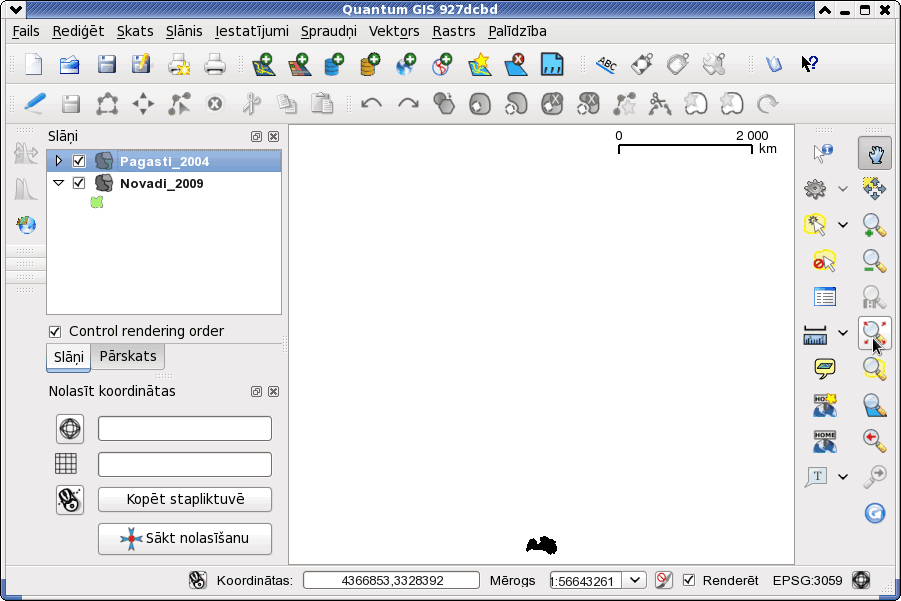Click the Redo arrow in editing toolbar
Viewport: 901px width, 601px height.
(408, 103)
